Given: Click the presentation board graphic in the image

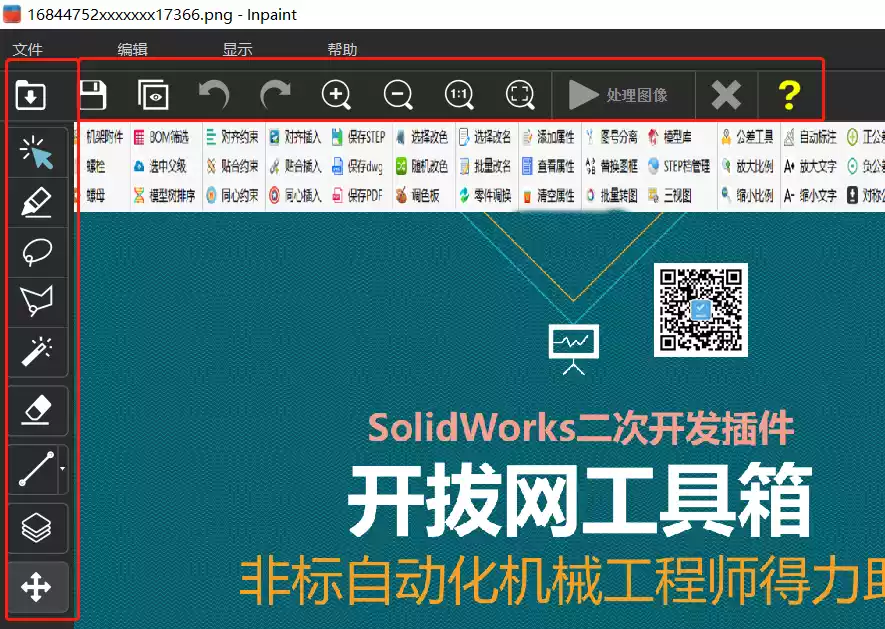Looking at the screenshot, I should (573, 348).
